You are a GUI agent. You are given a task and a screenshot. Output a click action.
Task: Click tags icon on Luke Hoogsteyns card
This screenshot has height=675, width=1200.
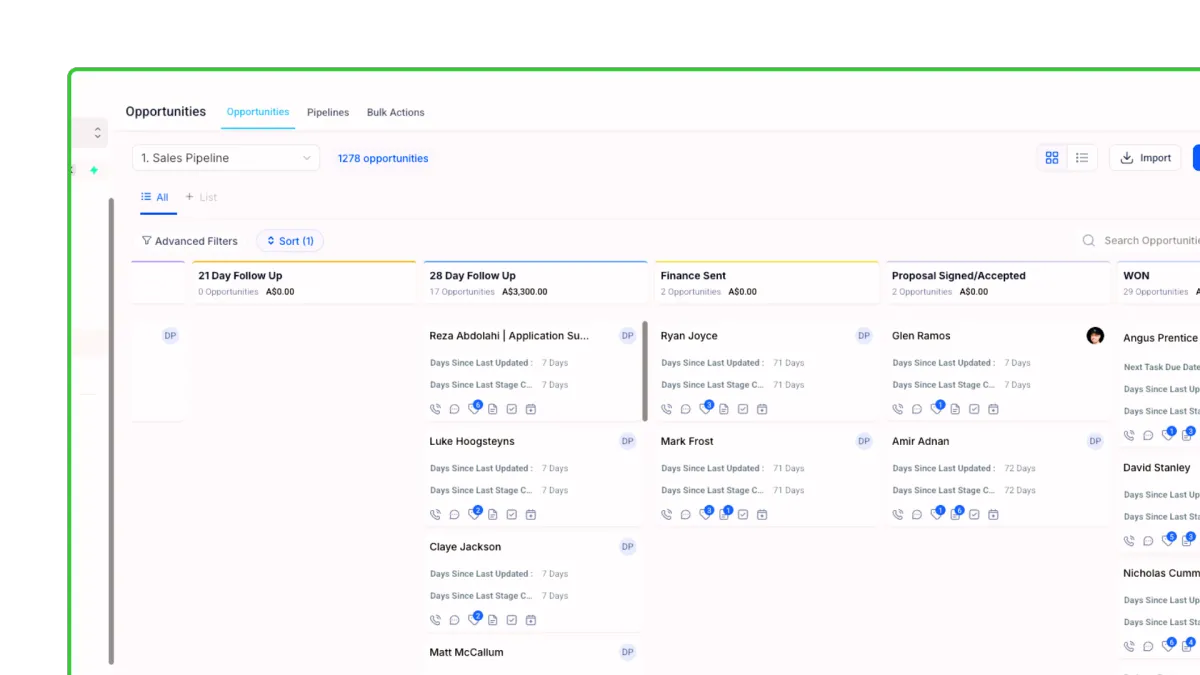click(474, 514)
